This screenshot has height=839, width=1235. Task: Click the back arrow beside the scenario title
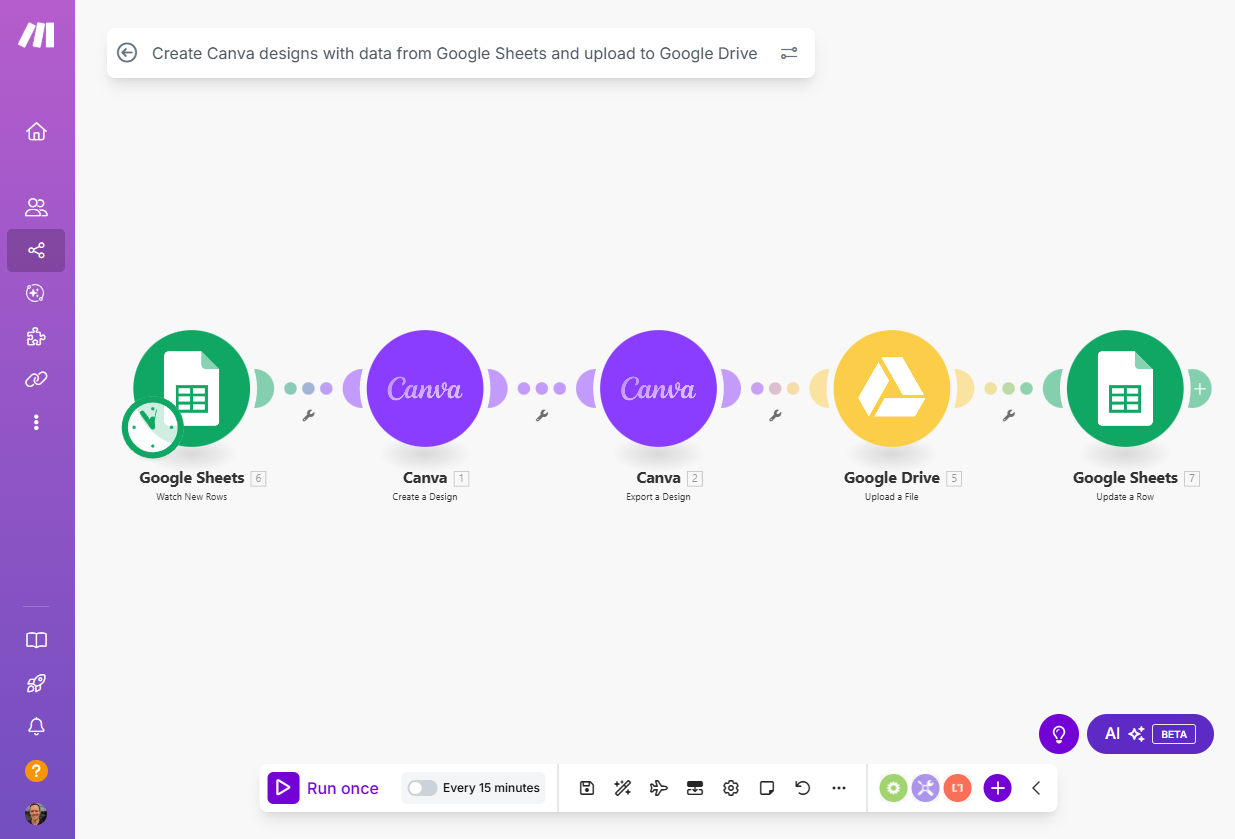click(x=127, y=52)
